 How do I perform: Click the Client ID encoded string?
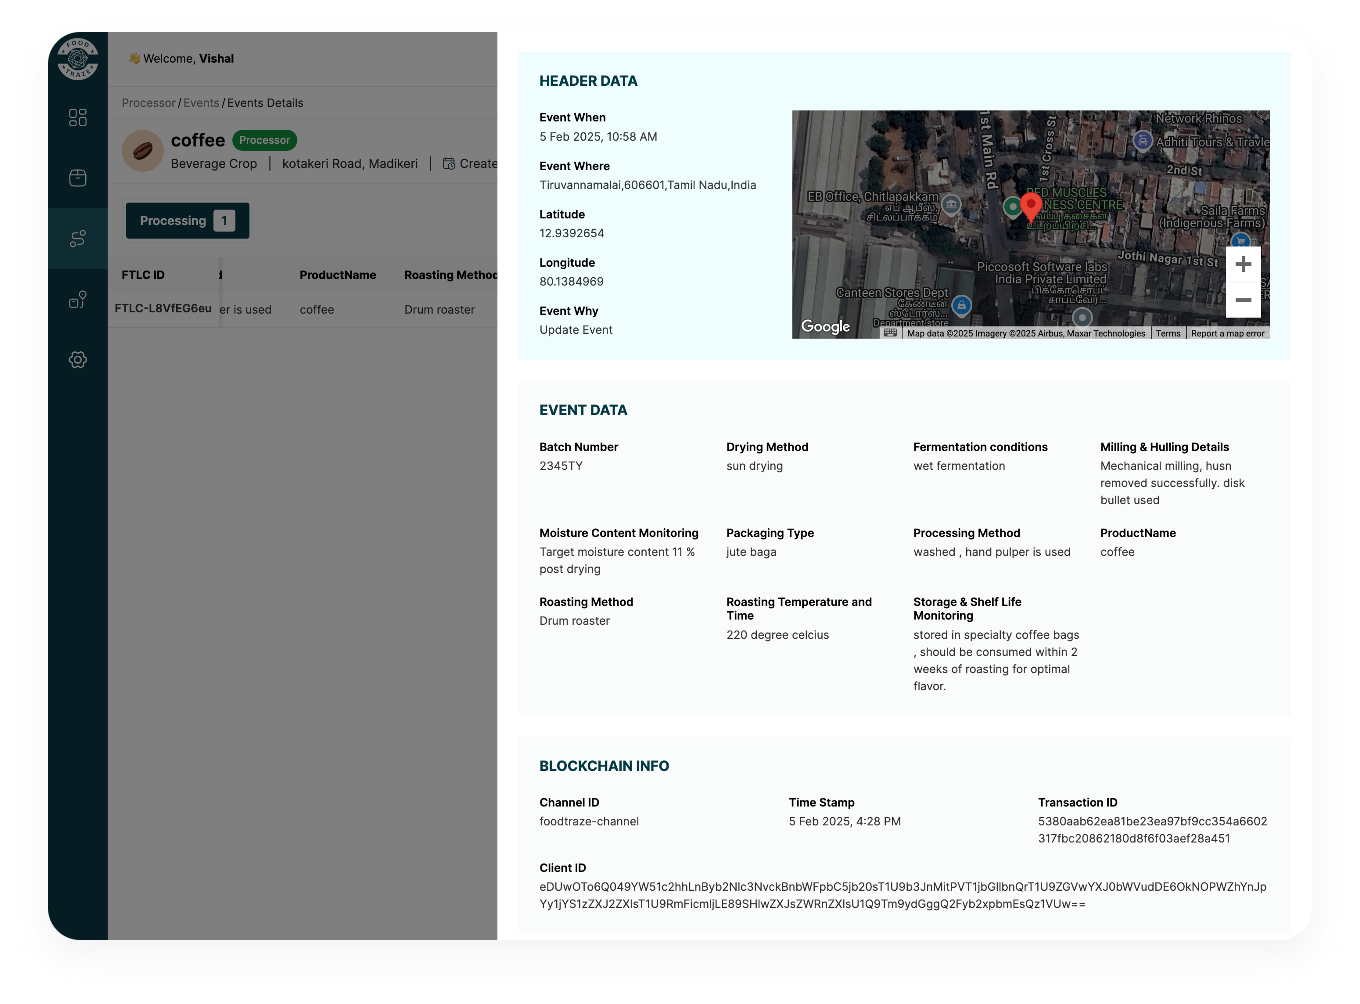pyautogui.click(x=903, y=895)
